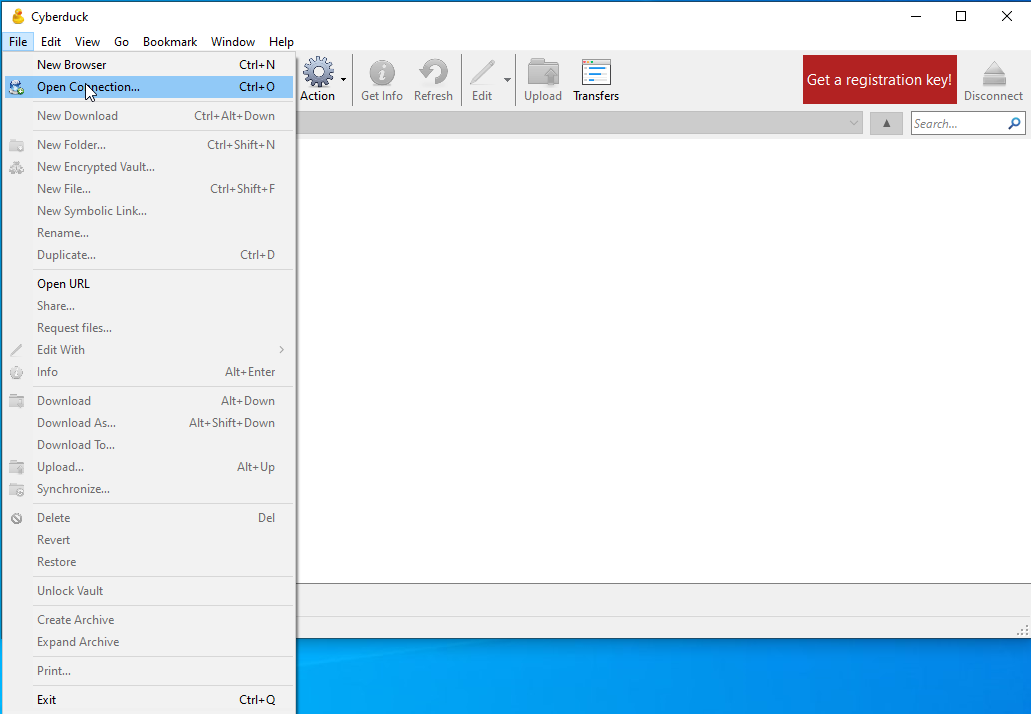Select Print... menu item

click(x=149, y=671)
